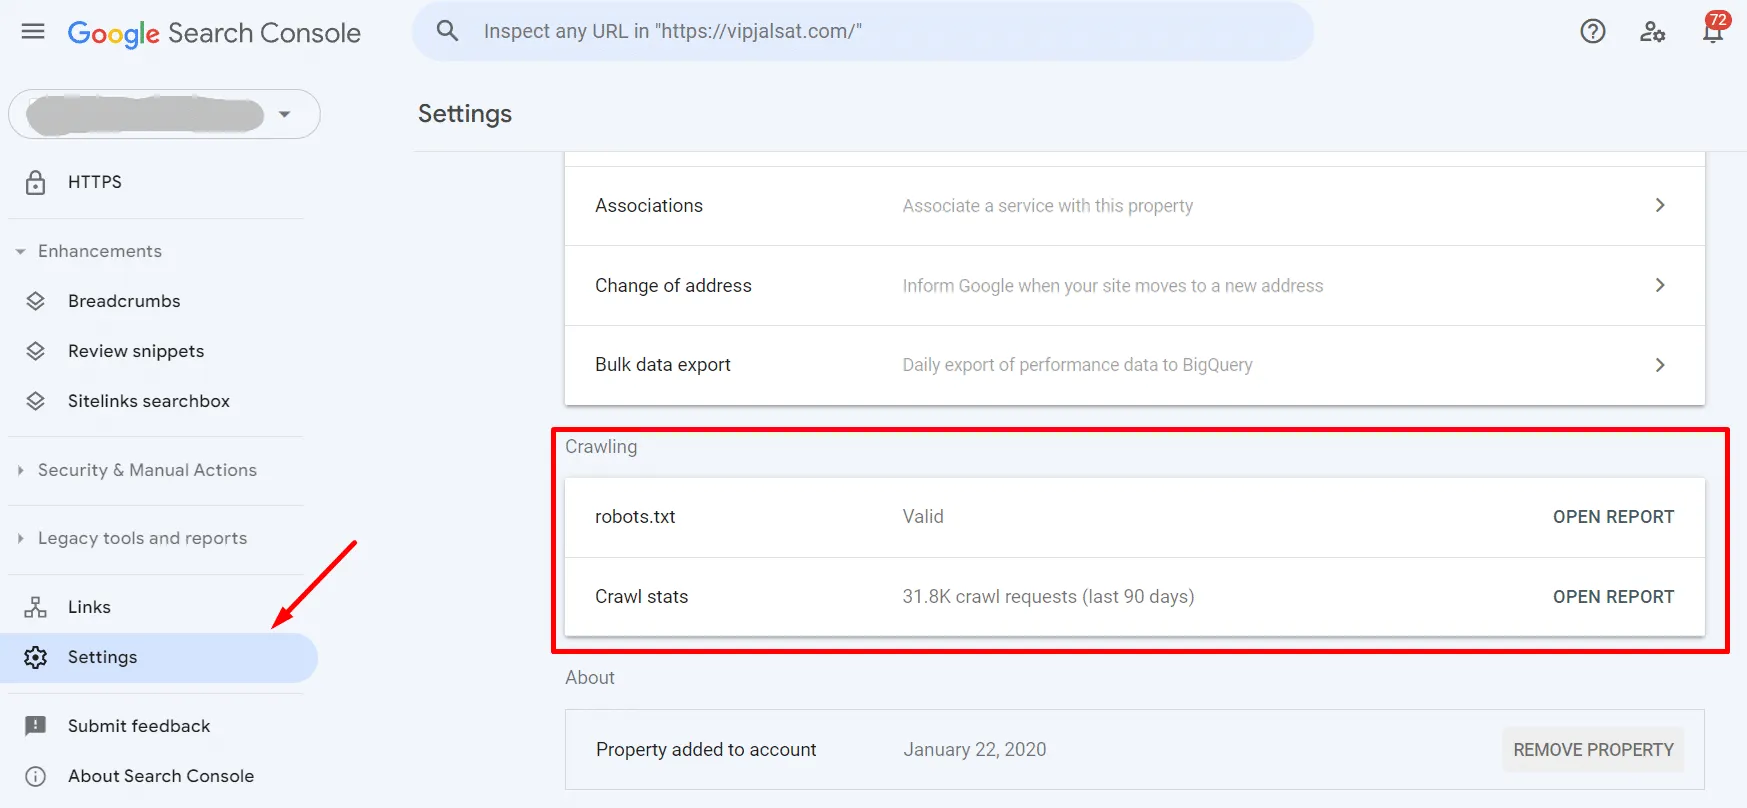Open users and permissions settings icon
Screen dimensions: 1747x808
(x=1652, y=32)
